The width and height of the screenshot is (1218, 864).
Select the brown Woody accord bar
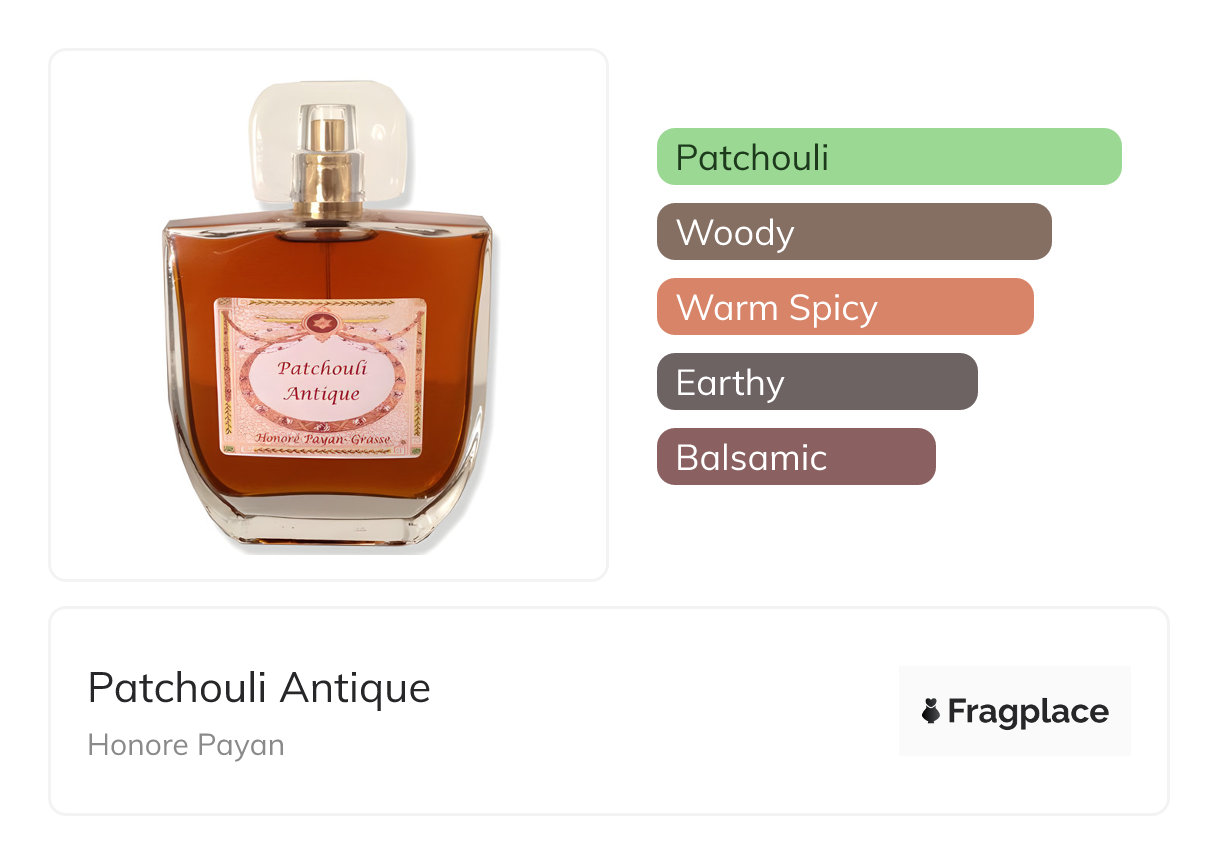tap(854, 232)
